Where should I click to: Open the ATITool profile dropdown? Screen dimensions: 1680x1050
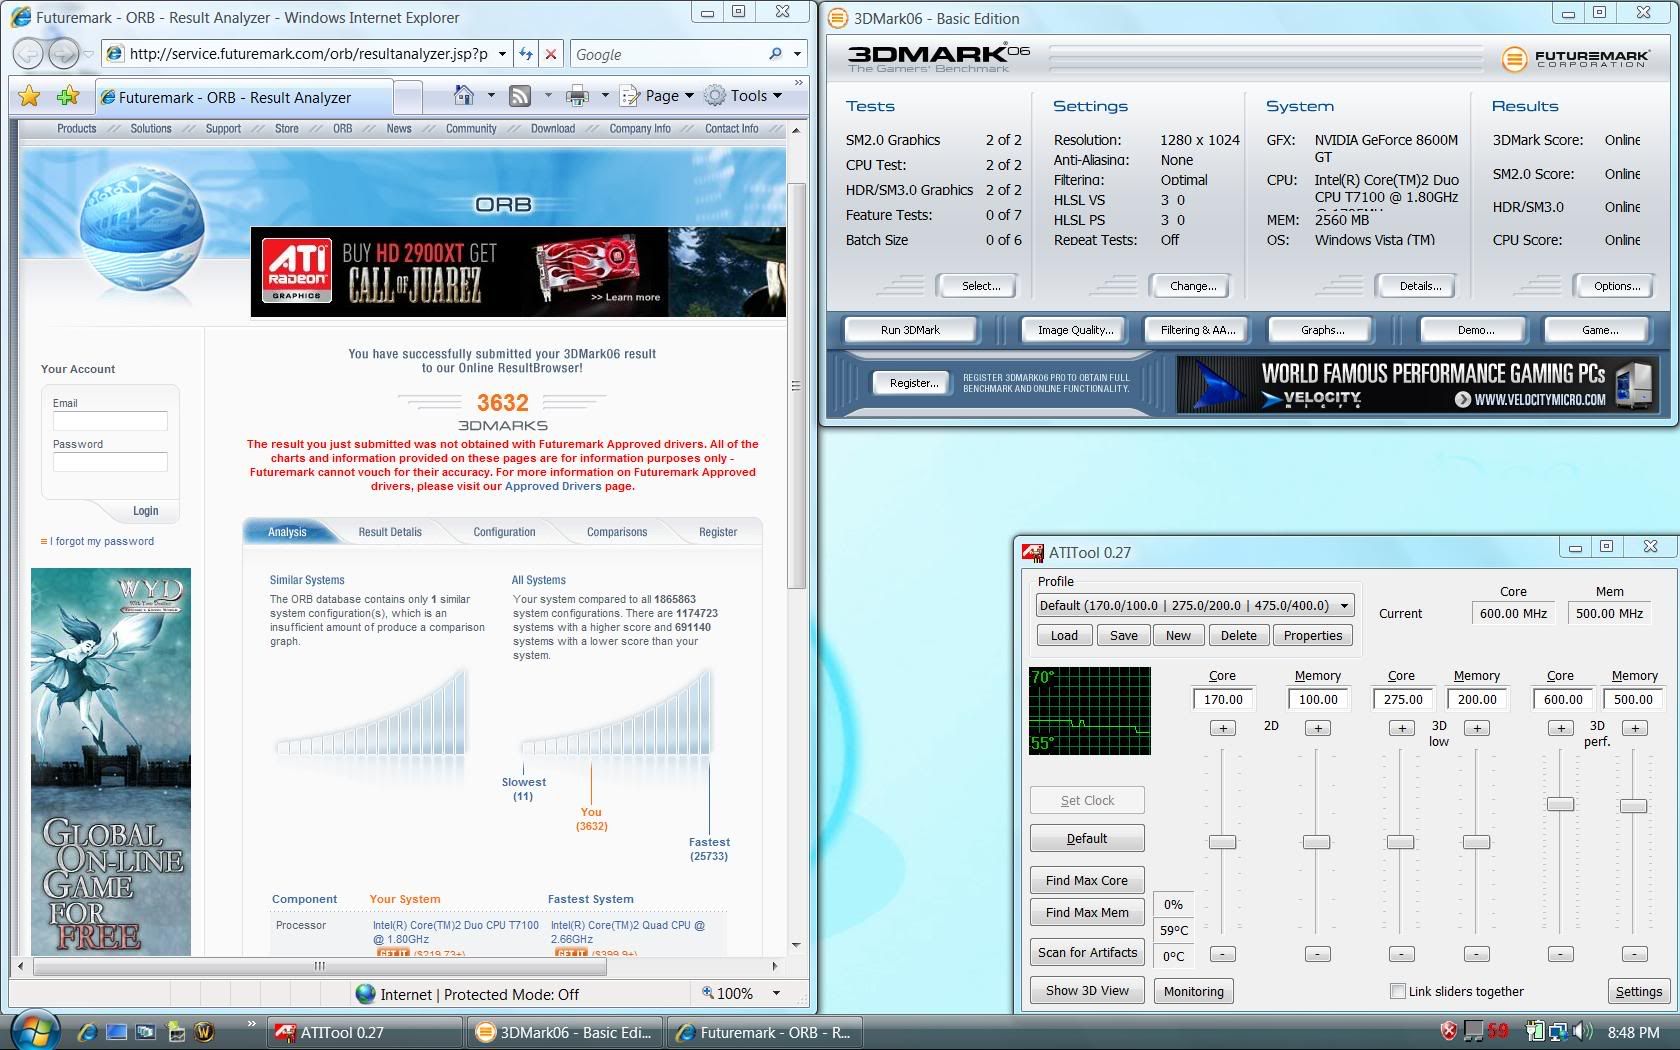[1344, 605]
